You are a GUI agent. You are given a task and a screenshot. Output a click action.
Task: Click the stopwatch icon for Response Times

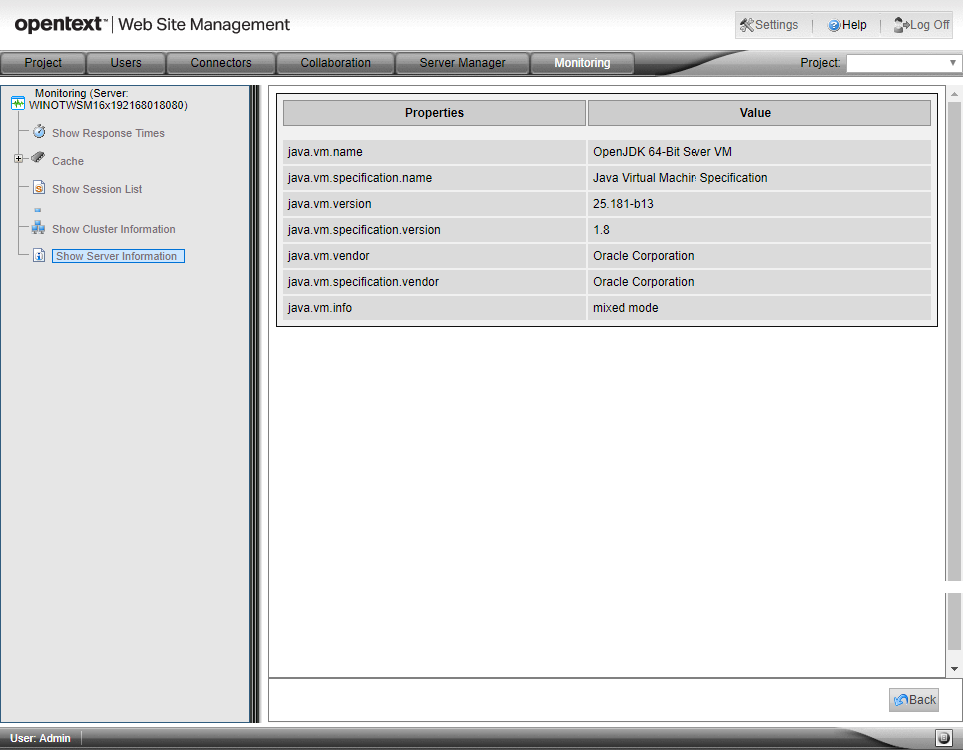pos(39,131)
